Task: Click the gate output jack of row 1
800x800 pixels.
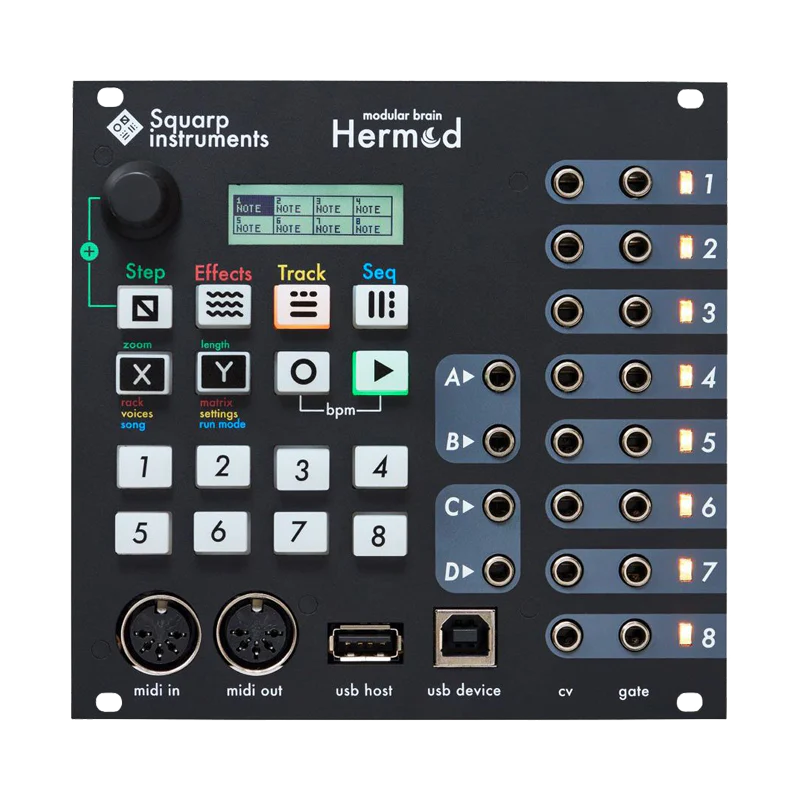Action: coord(636,182)
